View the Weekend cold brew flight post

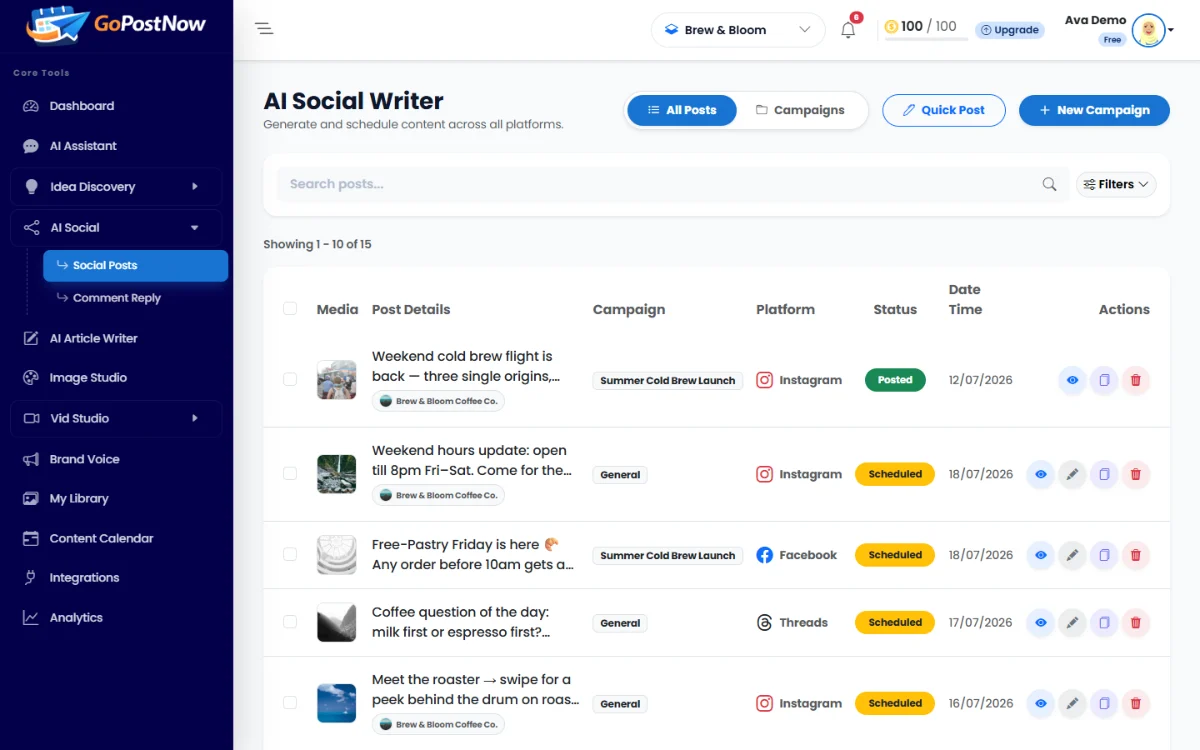pyautogui.click(x=1072, y=380)
